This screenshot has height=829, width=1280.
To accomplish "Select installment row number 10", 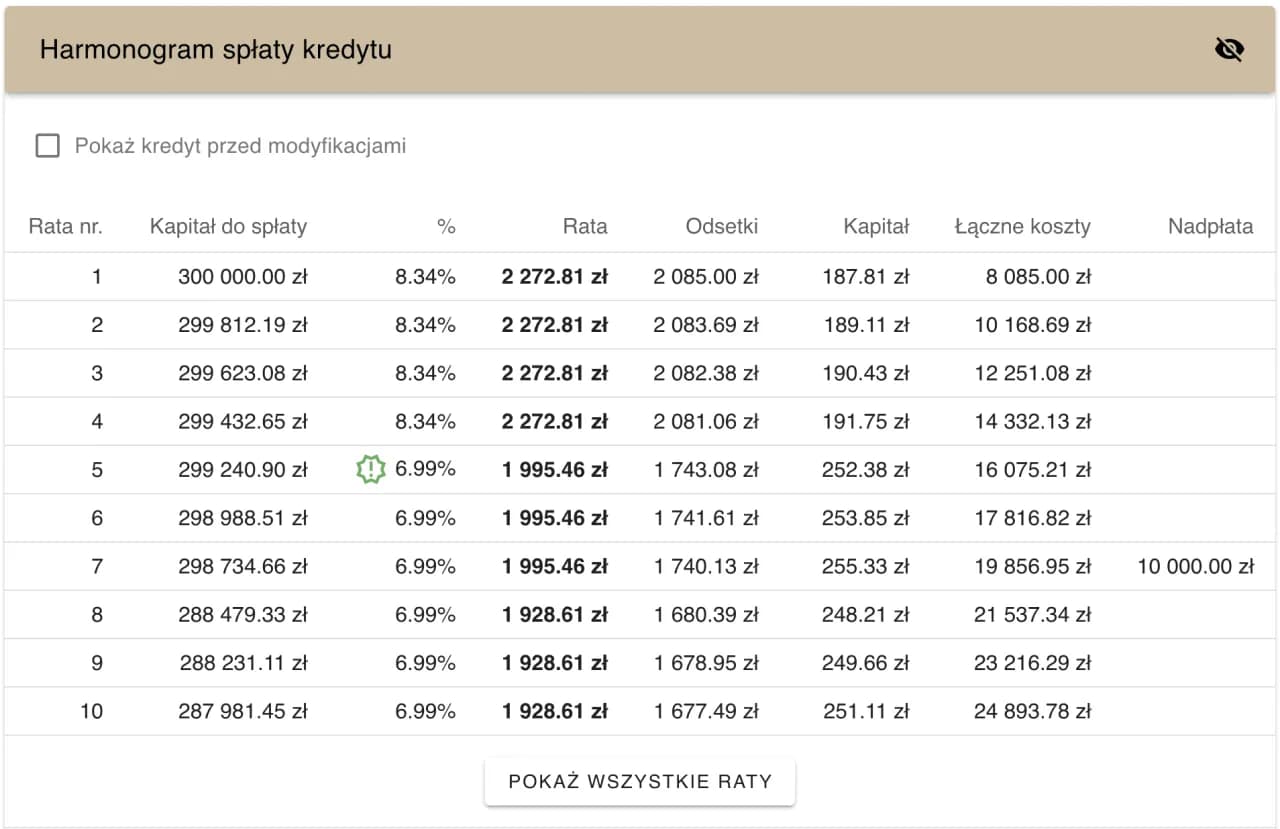I will click(x=640, y=711).
